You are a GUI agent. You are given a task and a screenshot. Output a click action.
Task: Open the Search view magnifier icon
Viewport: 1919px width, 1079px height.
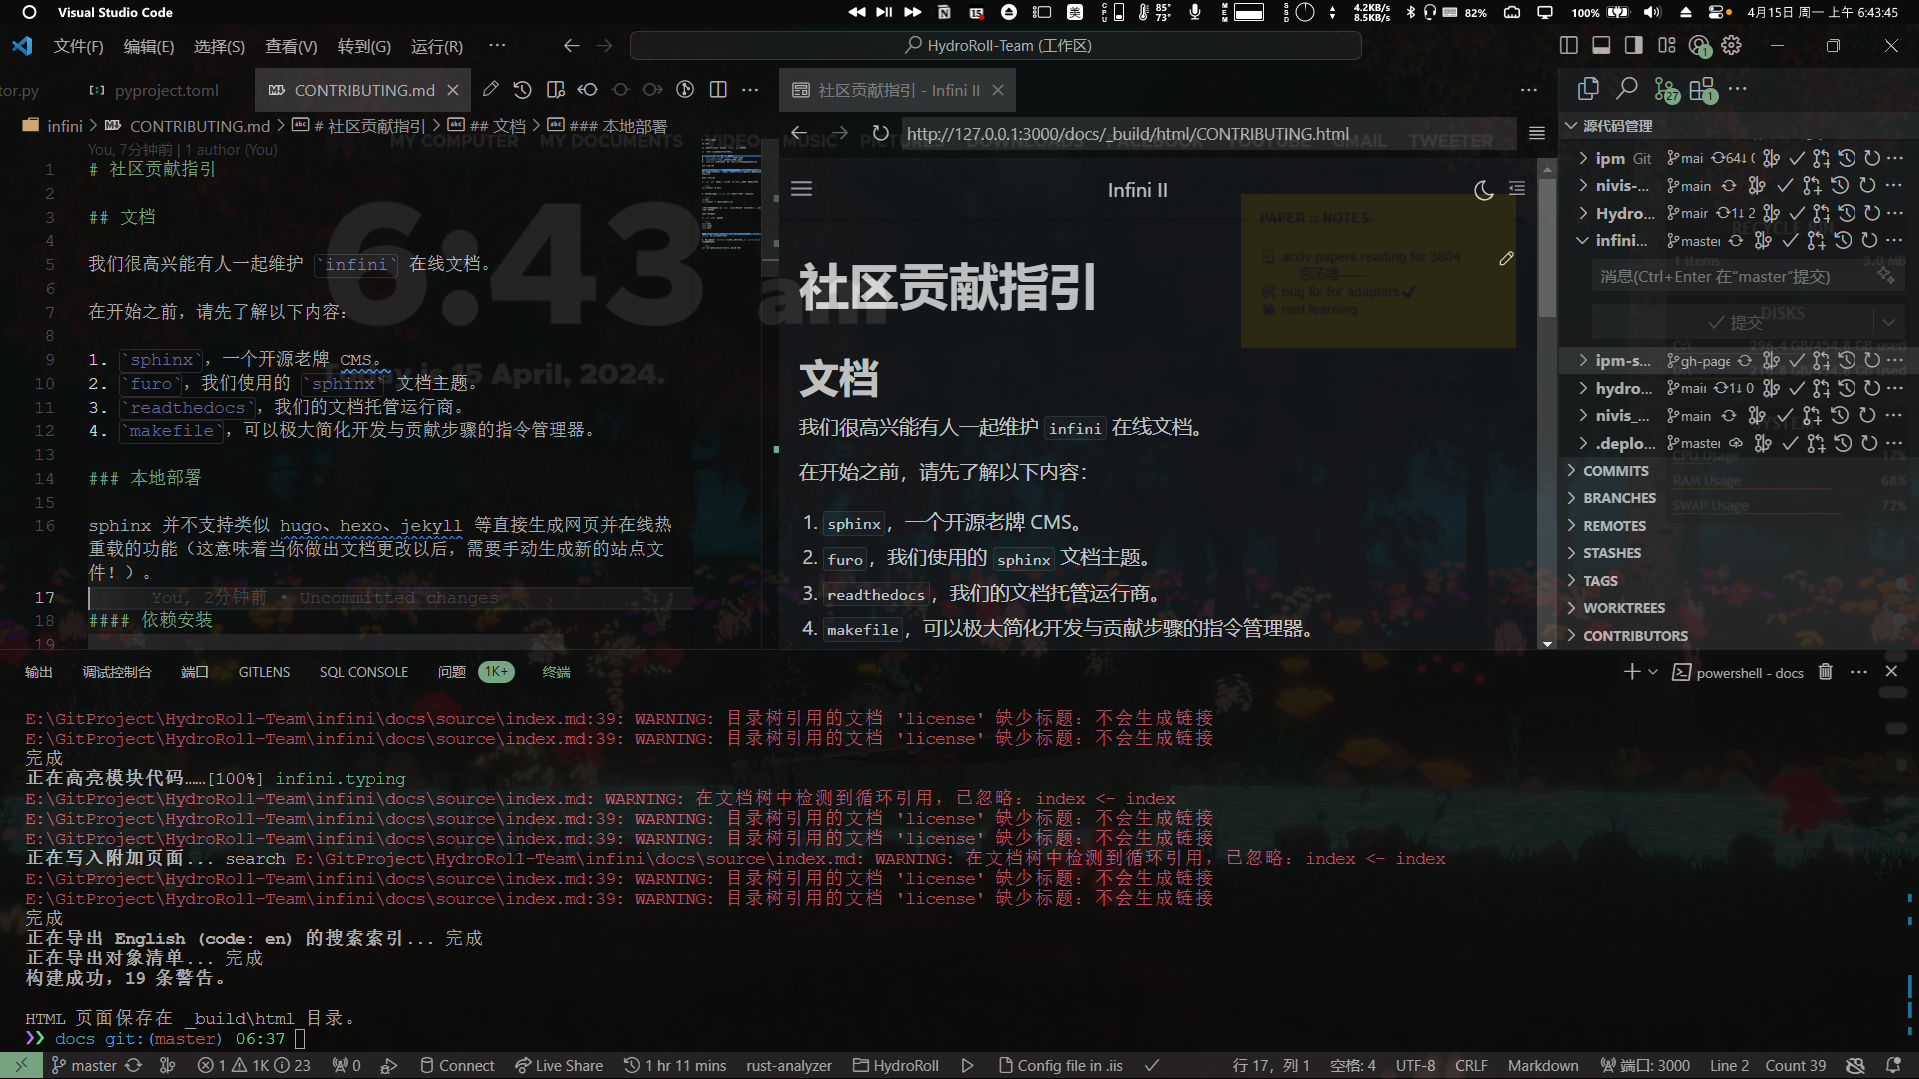(x=1627, y=89)
